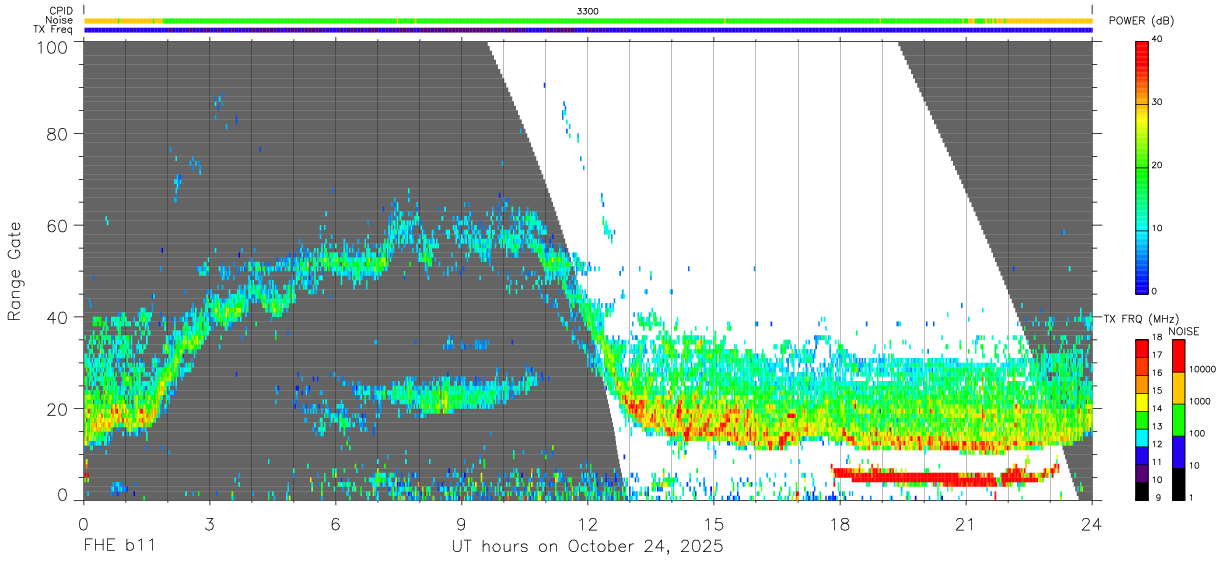Click the TX Freq row label
The image size is (1228, 567).
54,30
